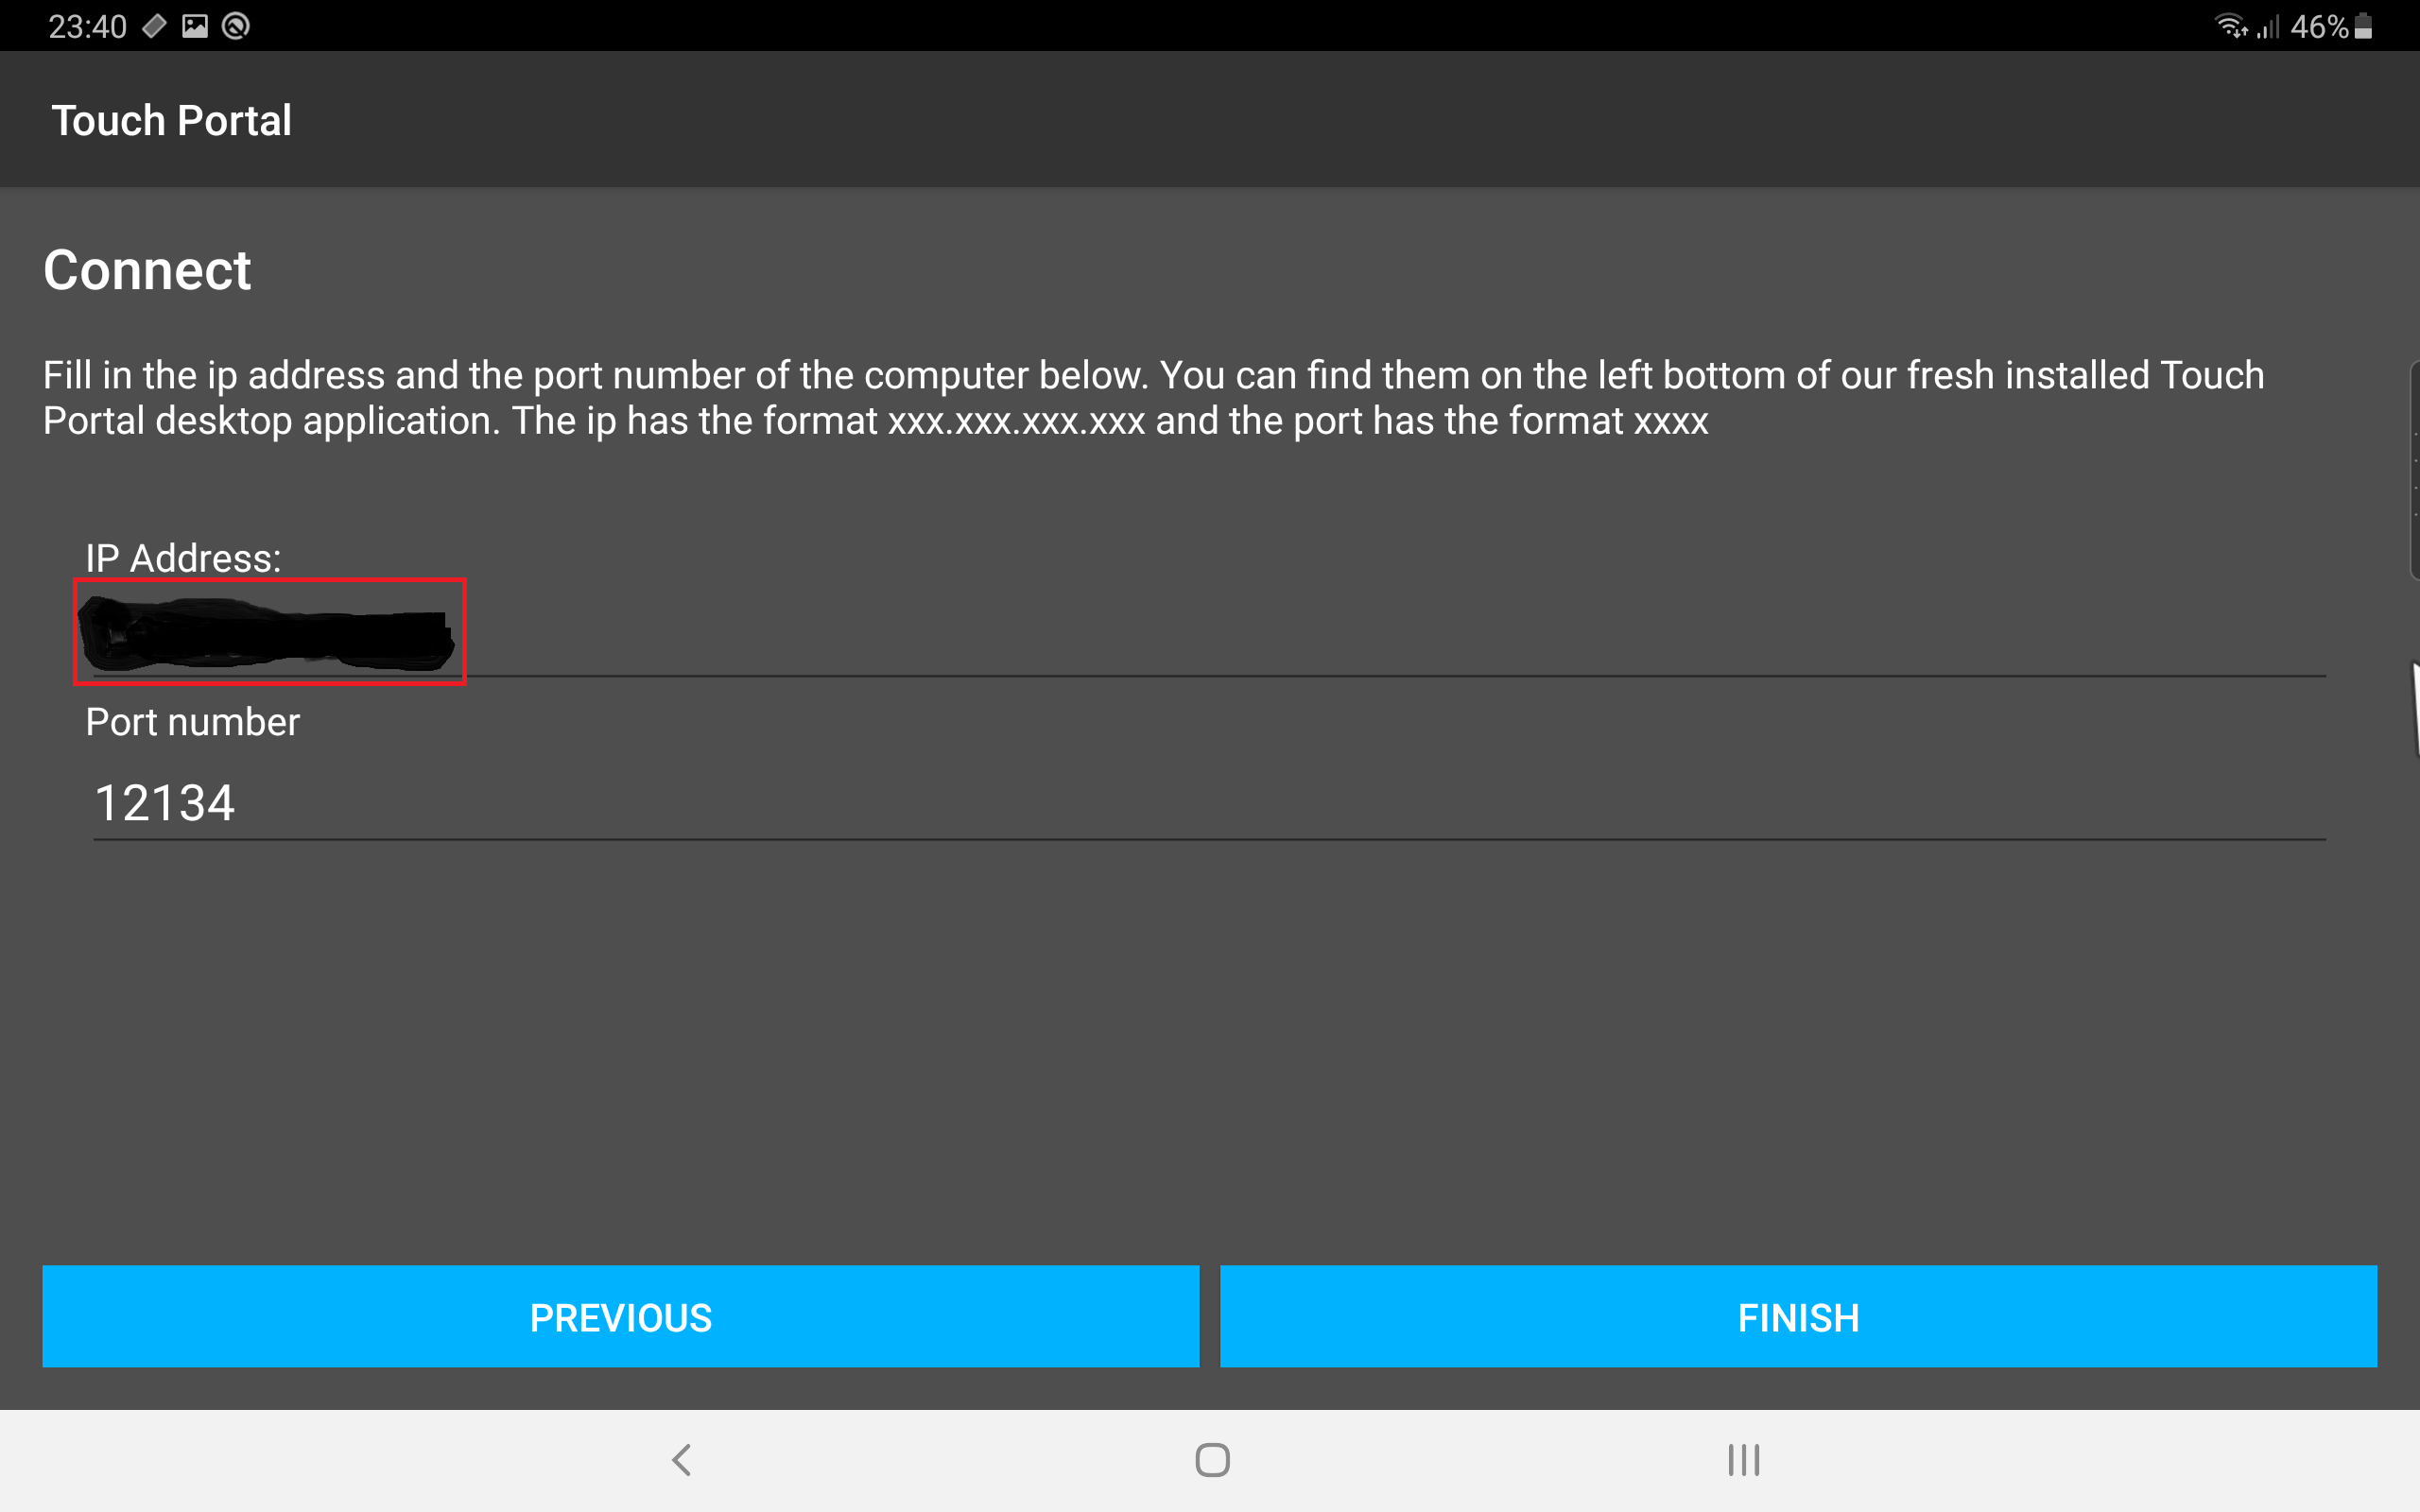Tap the instruction text about ip format
The width and height of the screenshot is (2420, 1512).
pos(1153,398)
